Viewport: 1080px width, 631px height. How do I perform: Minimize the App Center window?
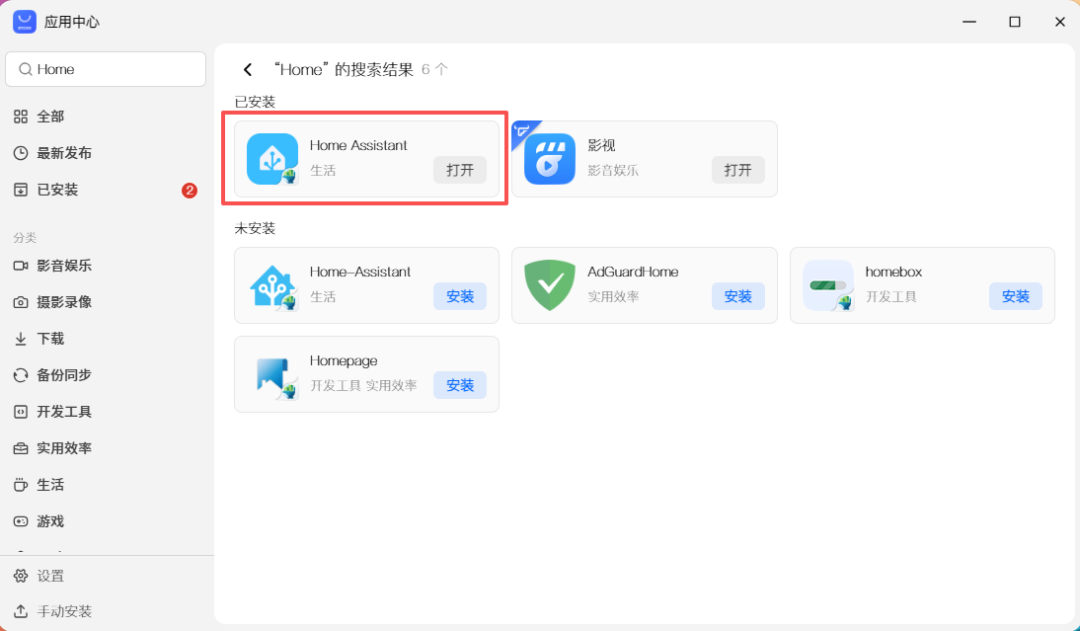pos(969,22)
